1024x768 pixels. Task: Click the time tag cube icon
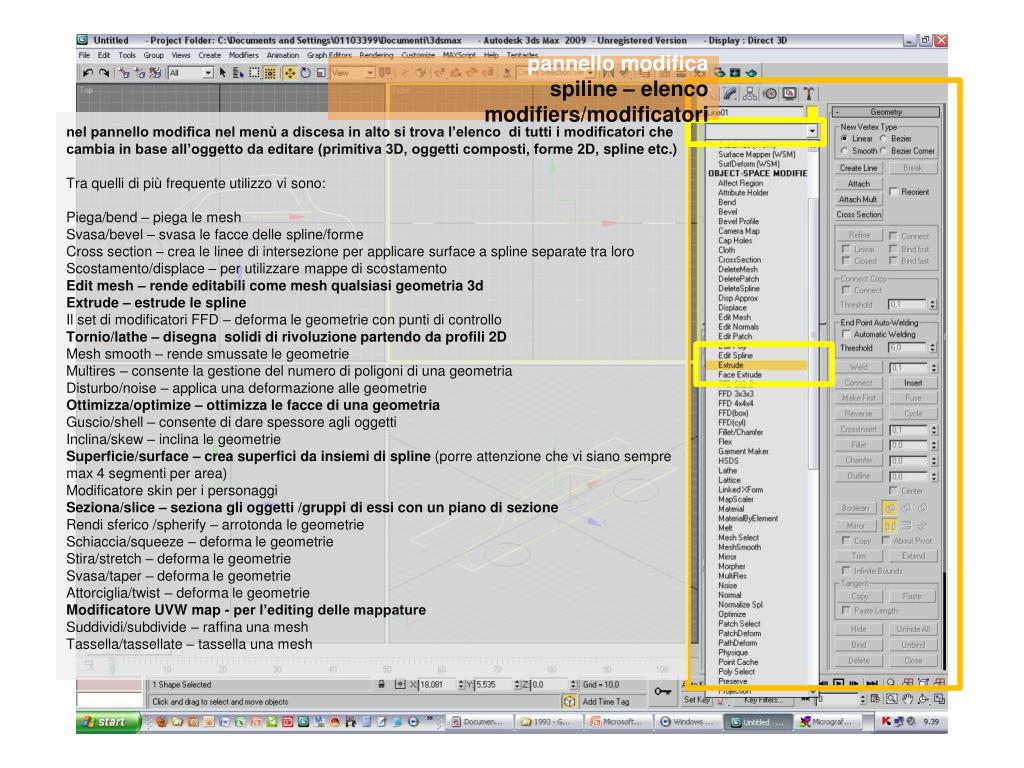tap(569, 701)
